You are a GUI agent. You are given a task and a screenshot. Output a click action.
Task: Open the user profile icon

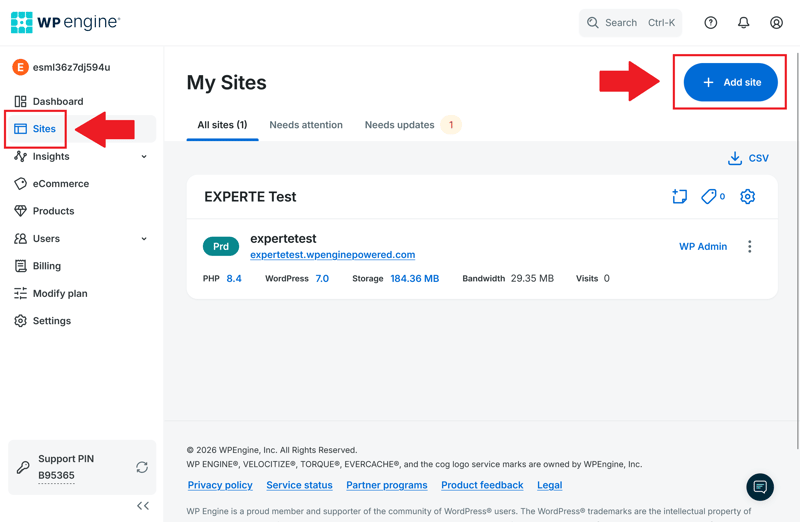tap(776, 22)
